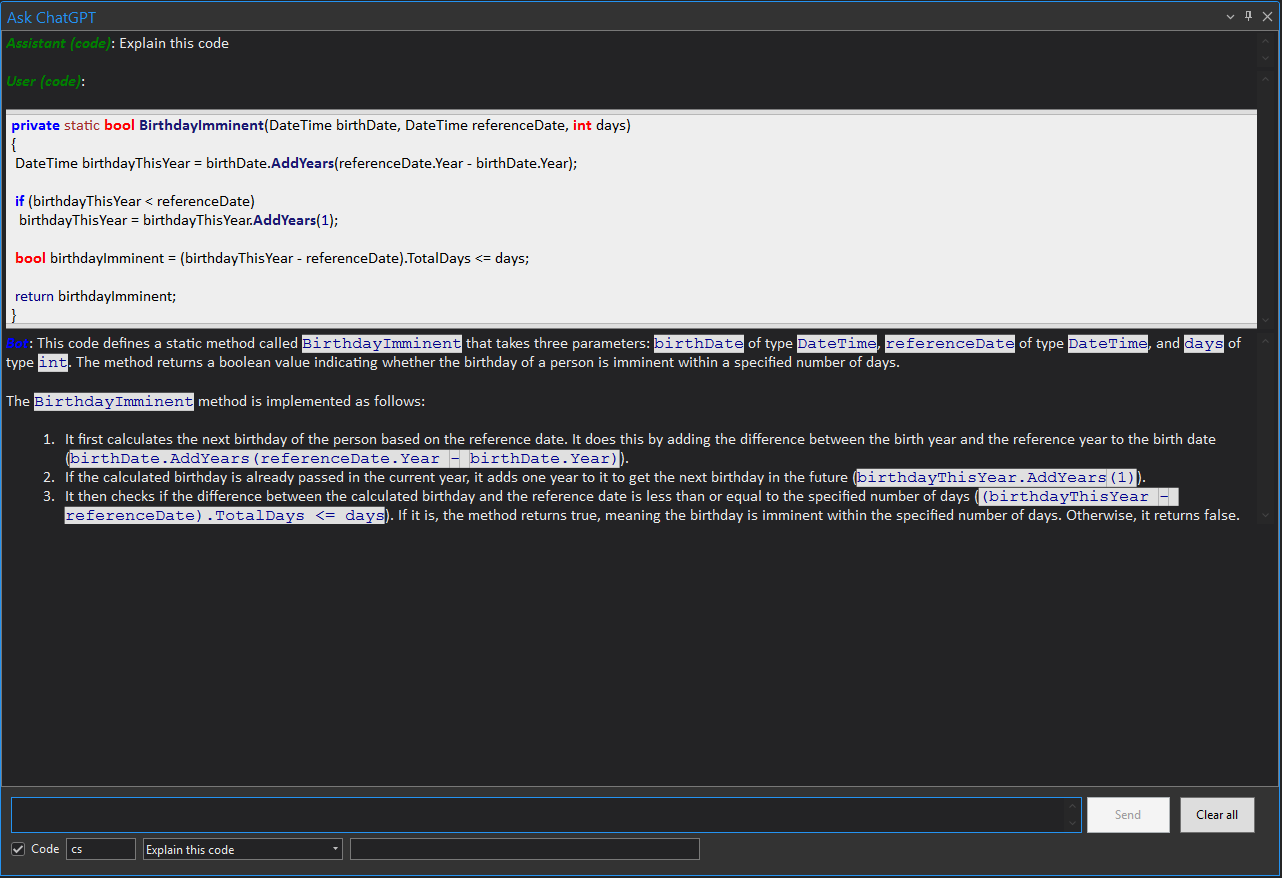Click the "DateTime birthdayThisYear = birthDate.AddYears" code line
Image resolution: width=1282 pixels, height=878 pixels.
click(x=296, y=162)
